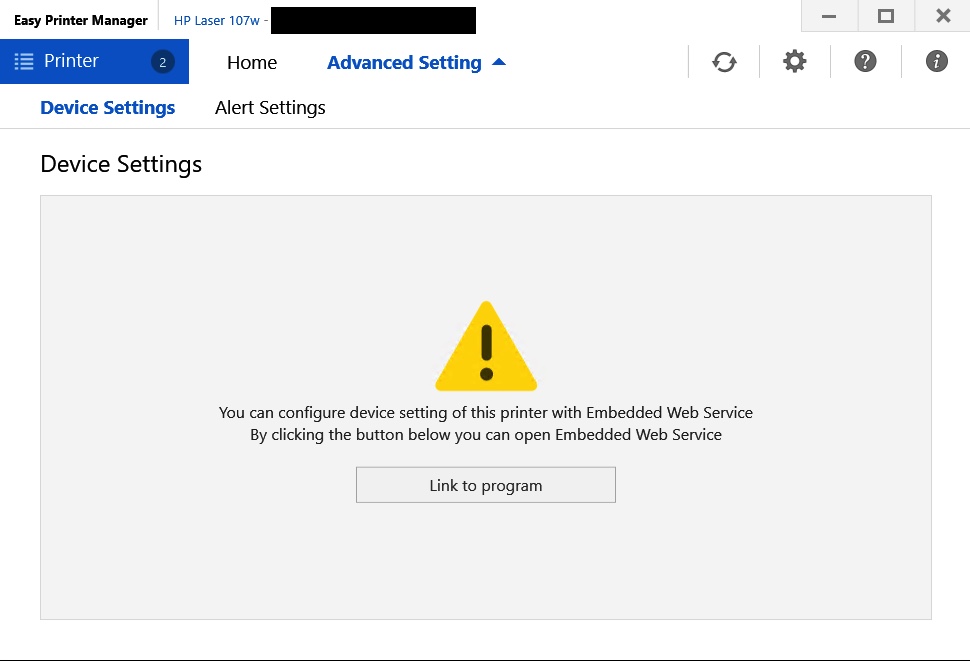
Task: Click the Device Settings page heading
Action: click(x=121, y=164)
